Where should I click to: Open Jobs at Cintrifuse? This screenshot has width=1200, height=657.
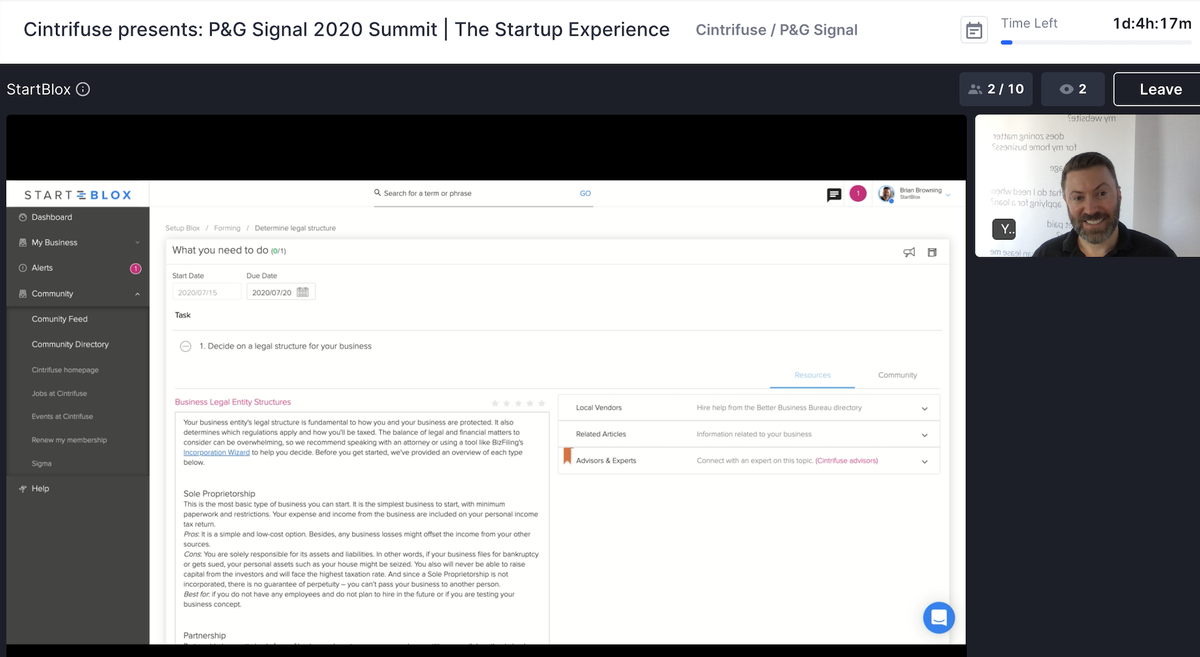coord(59,393)
